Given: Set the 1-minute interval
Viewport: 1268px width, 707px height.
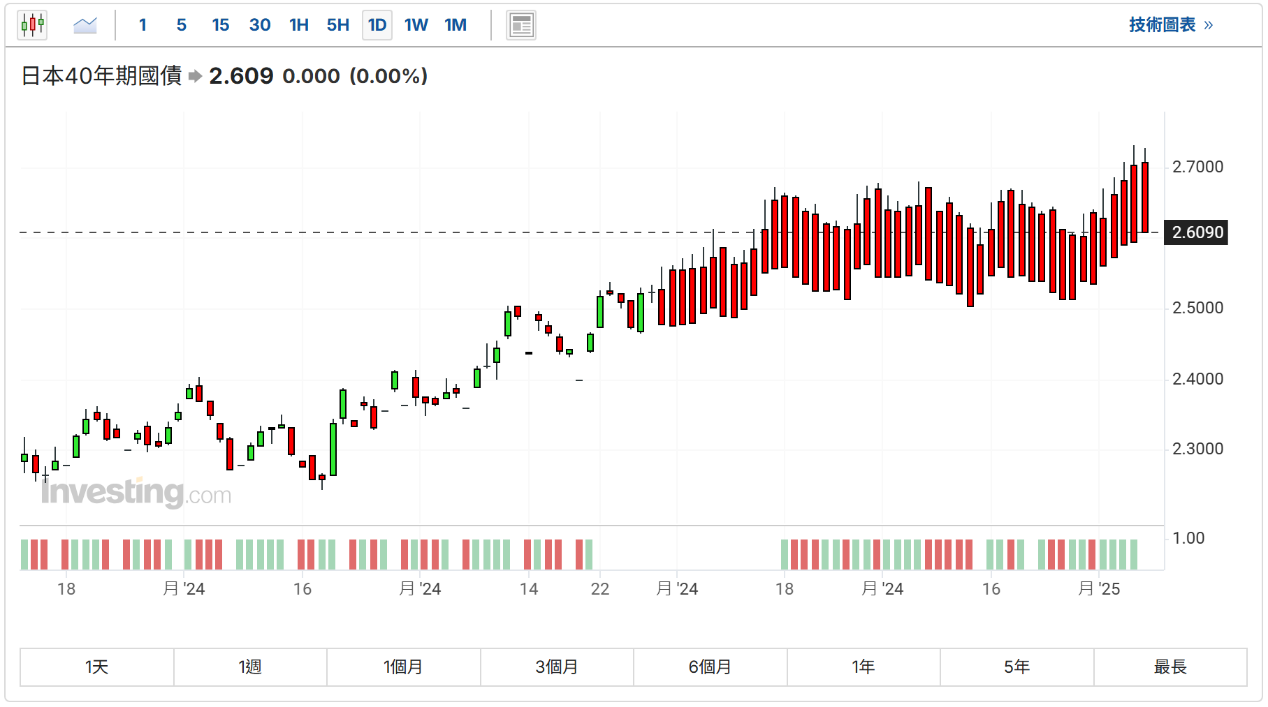Looking at the screenshot, I should pyautogui.click(x=142, y=25).
